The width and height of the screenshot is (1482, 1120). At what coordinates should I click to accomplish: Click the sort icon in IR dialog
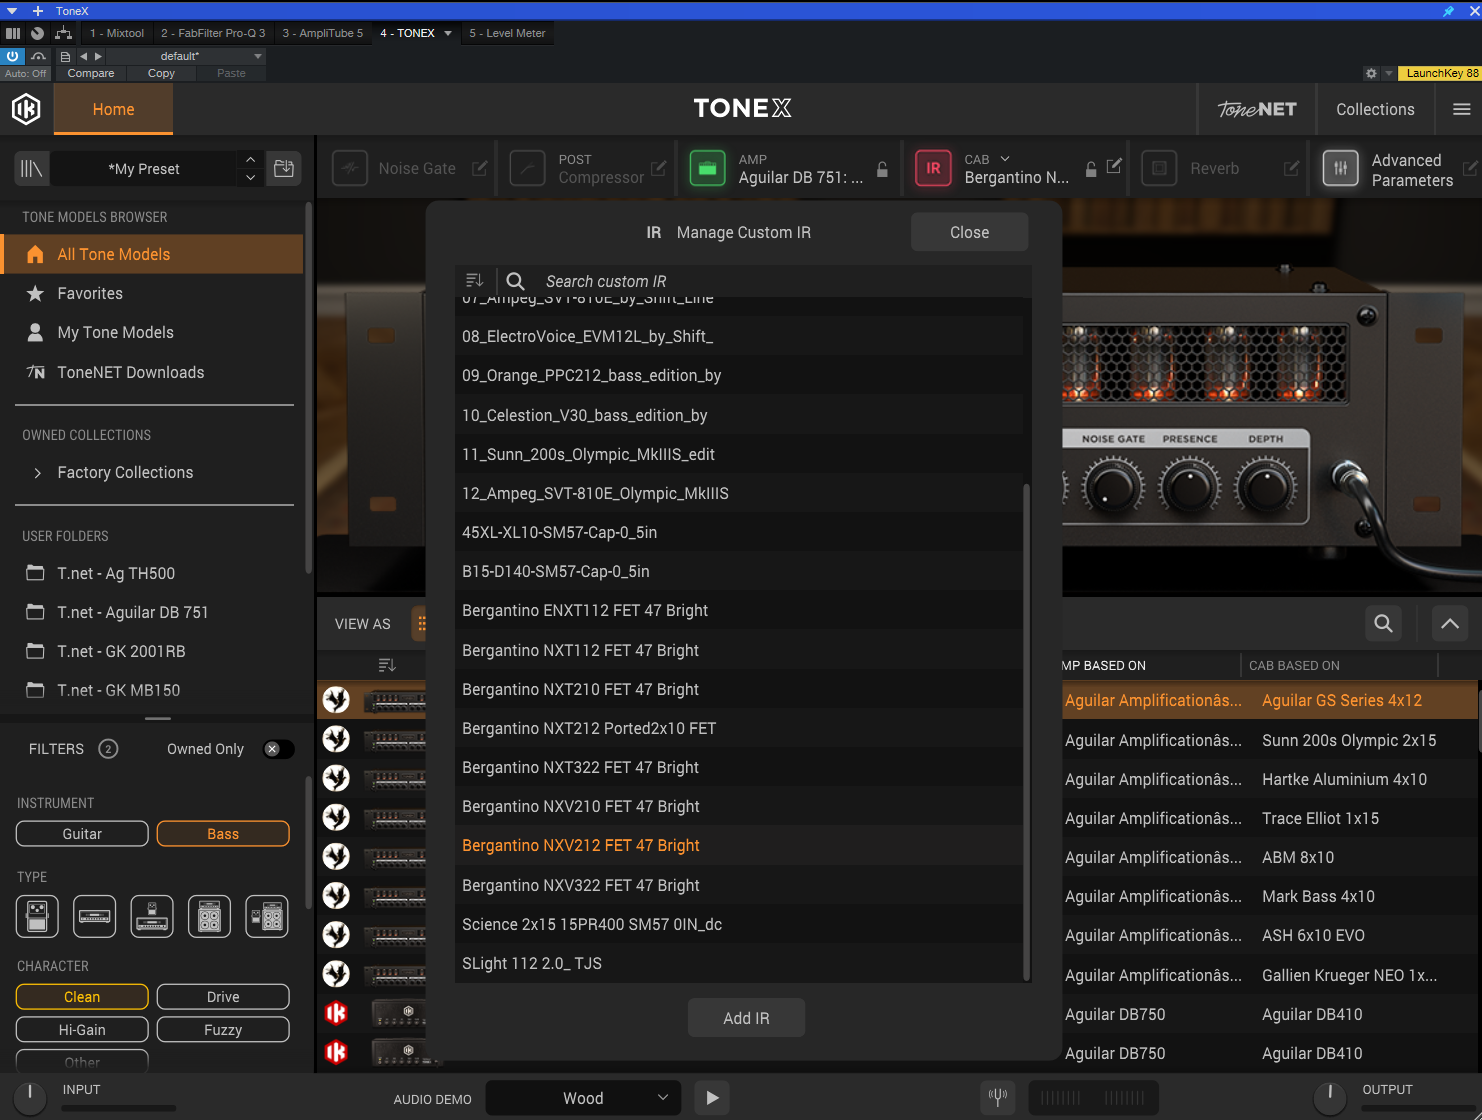coord(475,281)
